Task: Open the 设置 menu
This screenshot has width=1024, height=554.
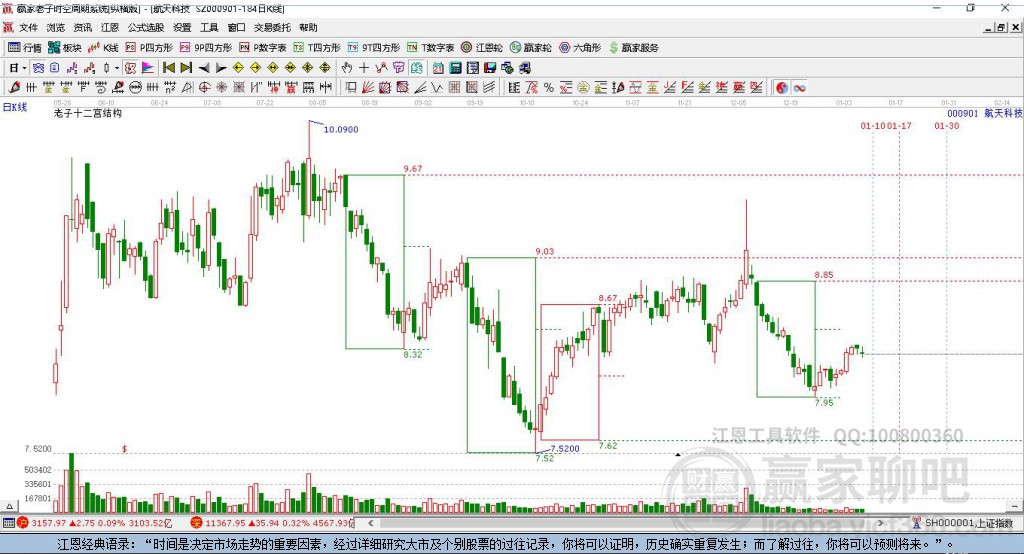Action: click(182, 27)
